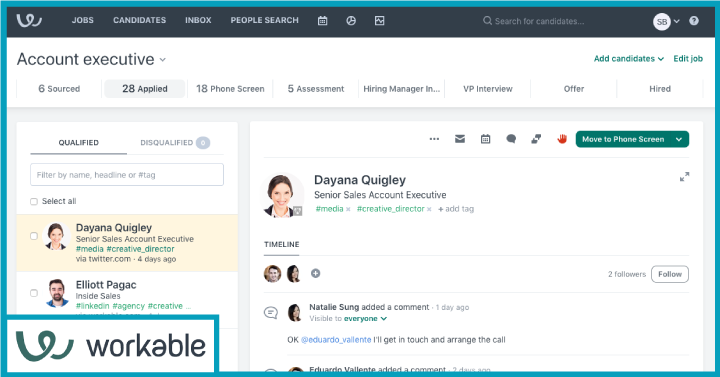Switch to the 18 Phone Screen stage

coord(230,89)
